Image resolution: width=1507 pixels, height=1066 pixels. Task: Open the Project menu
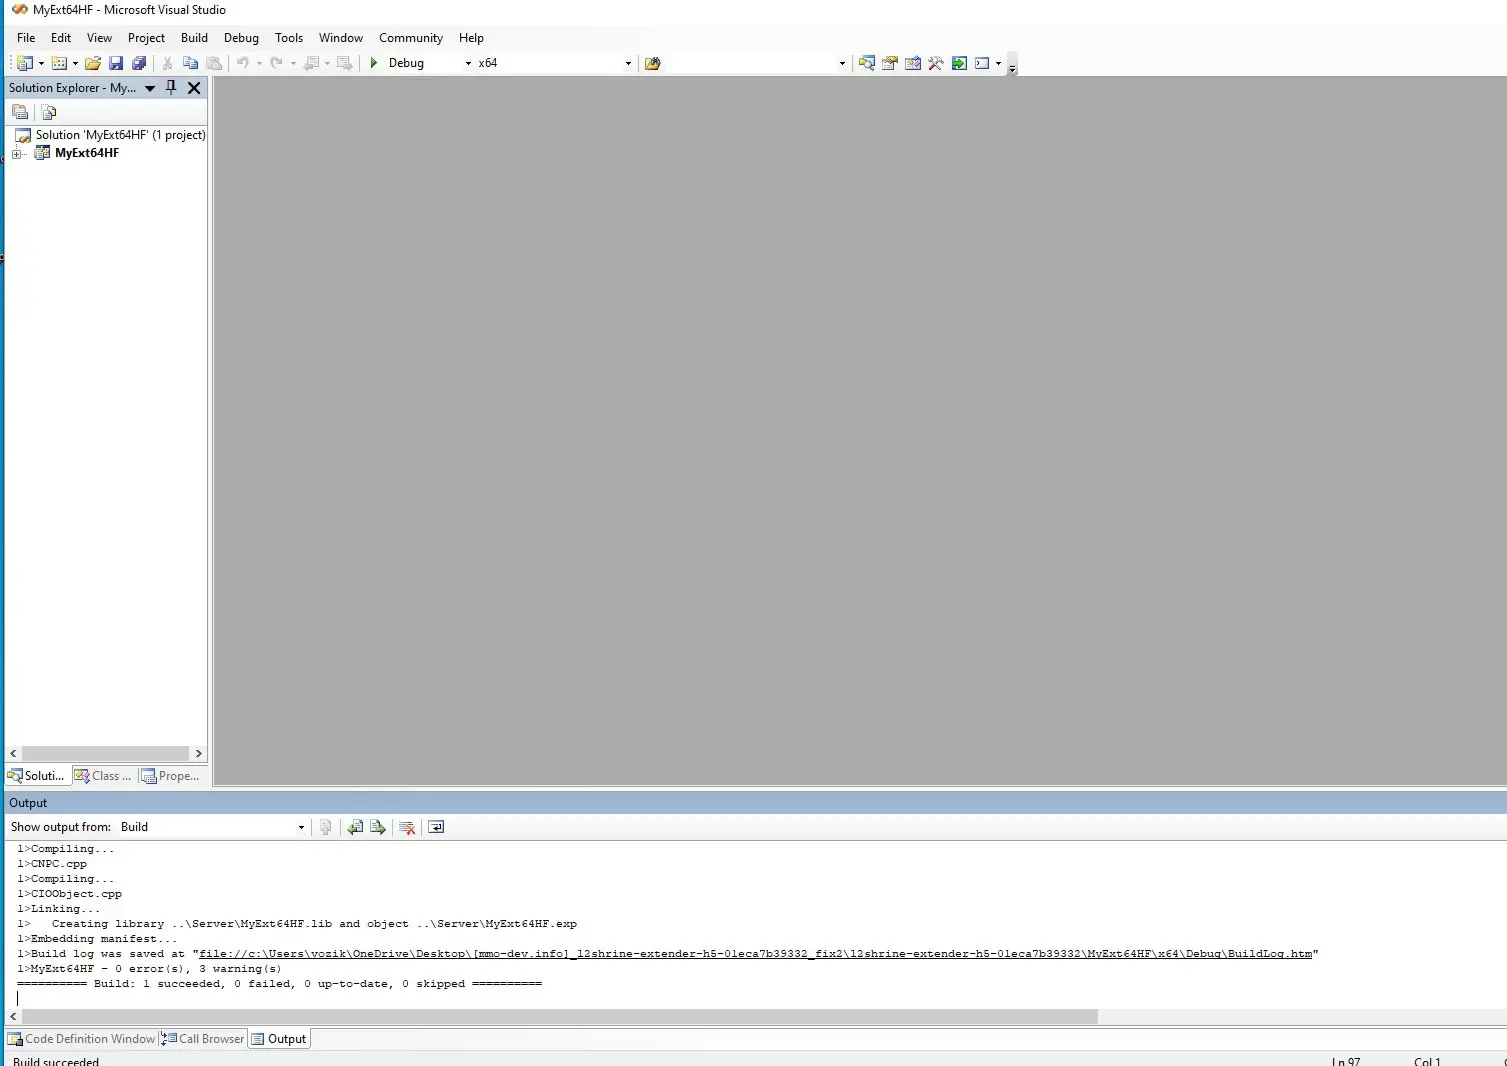(146, 38)
